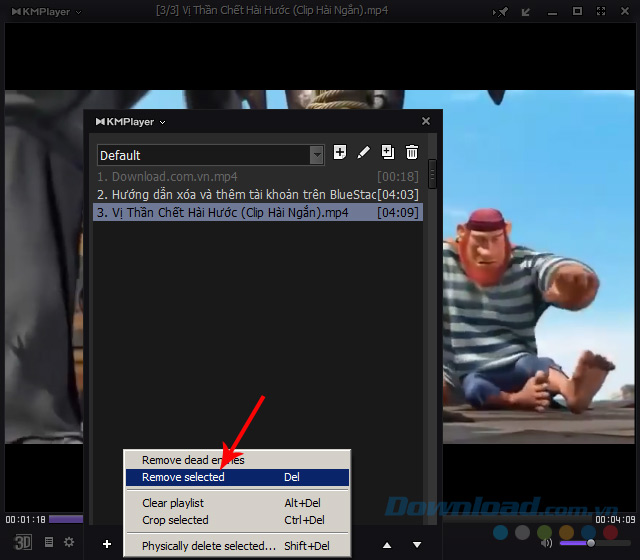
Task: Click the new playlist album icon
Action: 340,152
